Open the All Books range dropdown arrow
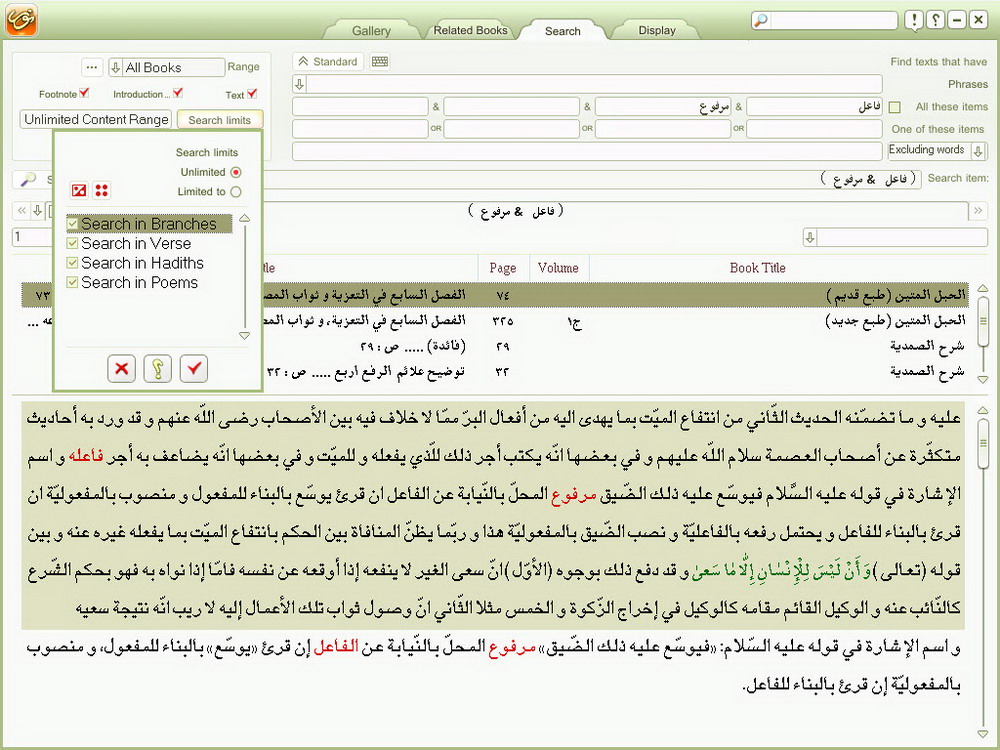Viewport: 1000px width, 750px height. [115, 67]
